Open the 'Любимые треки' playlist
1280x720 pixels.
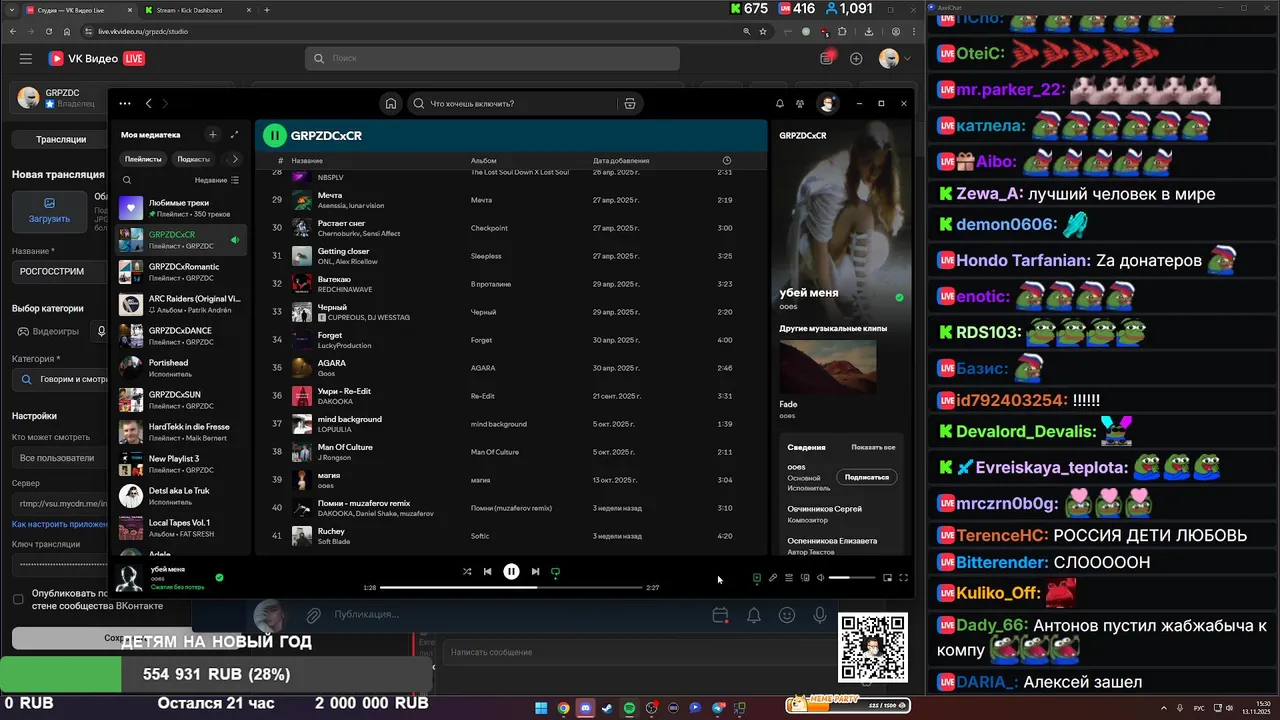click(x=181, y=208)
